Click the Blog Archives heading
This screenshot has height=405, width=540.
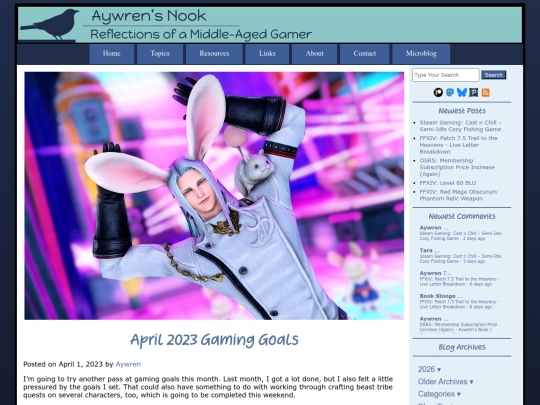pos(462,347)
